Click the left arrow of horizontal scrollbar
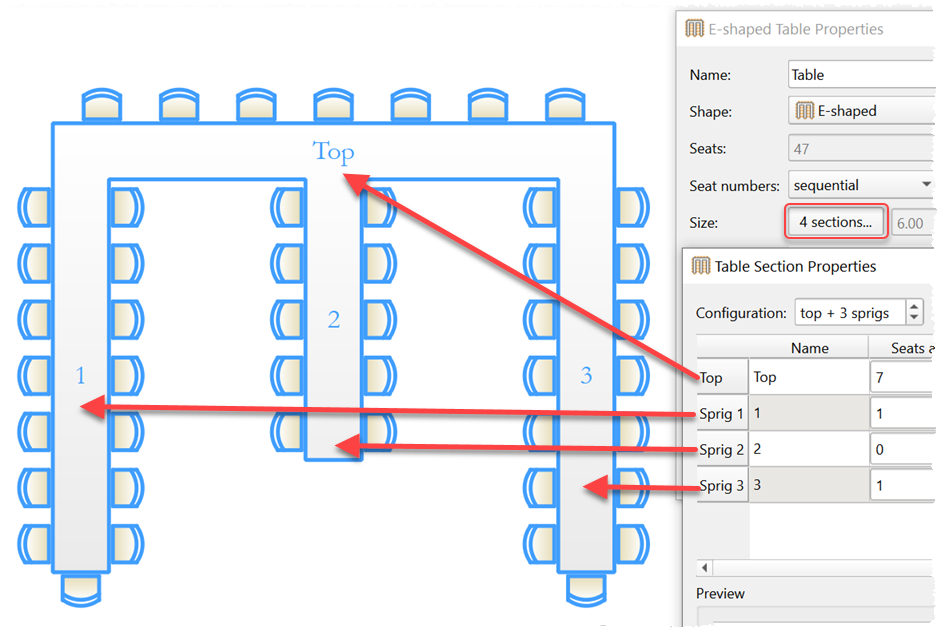The height and width of the screenshot is (632, 937). coord(705,568)
